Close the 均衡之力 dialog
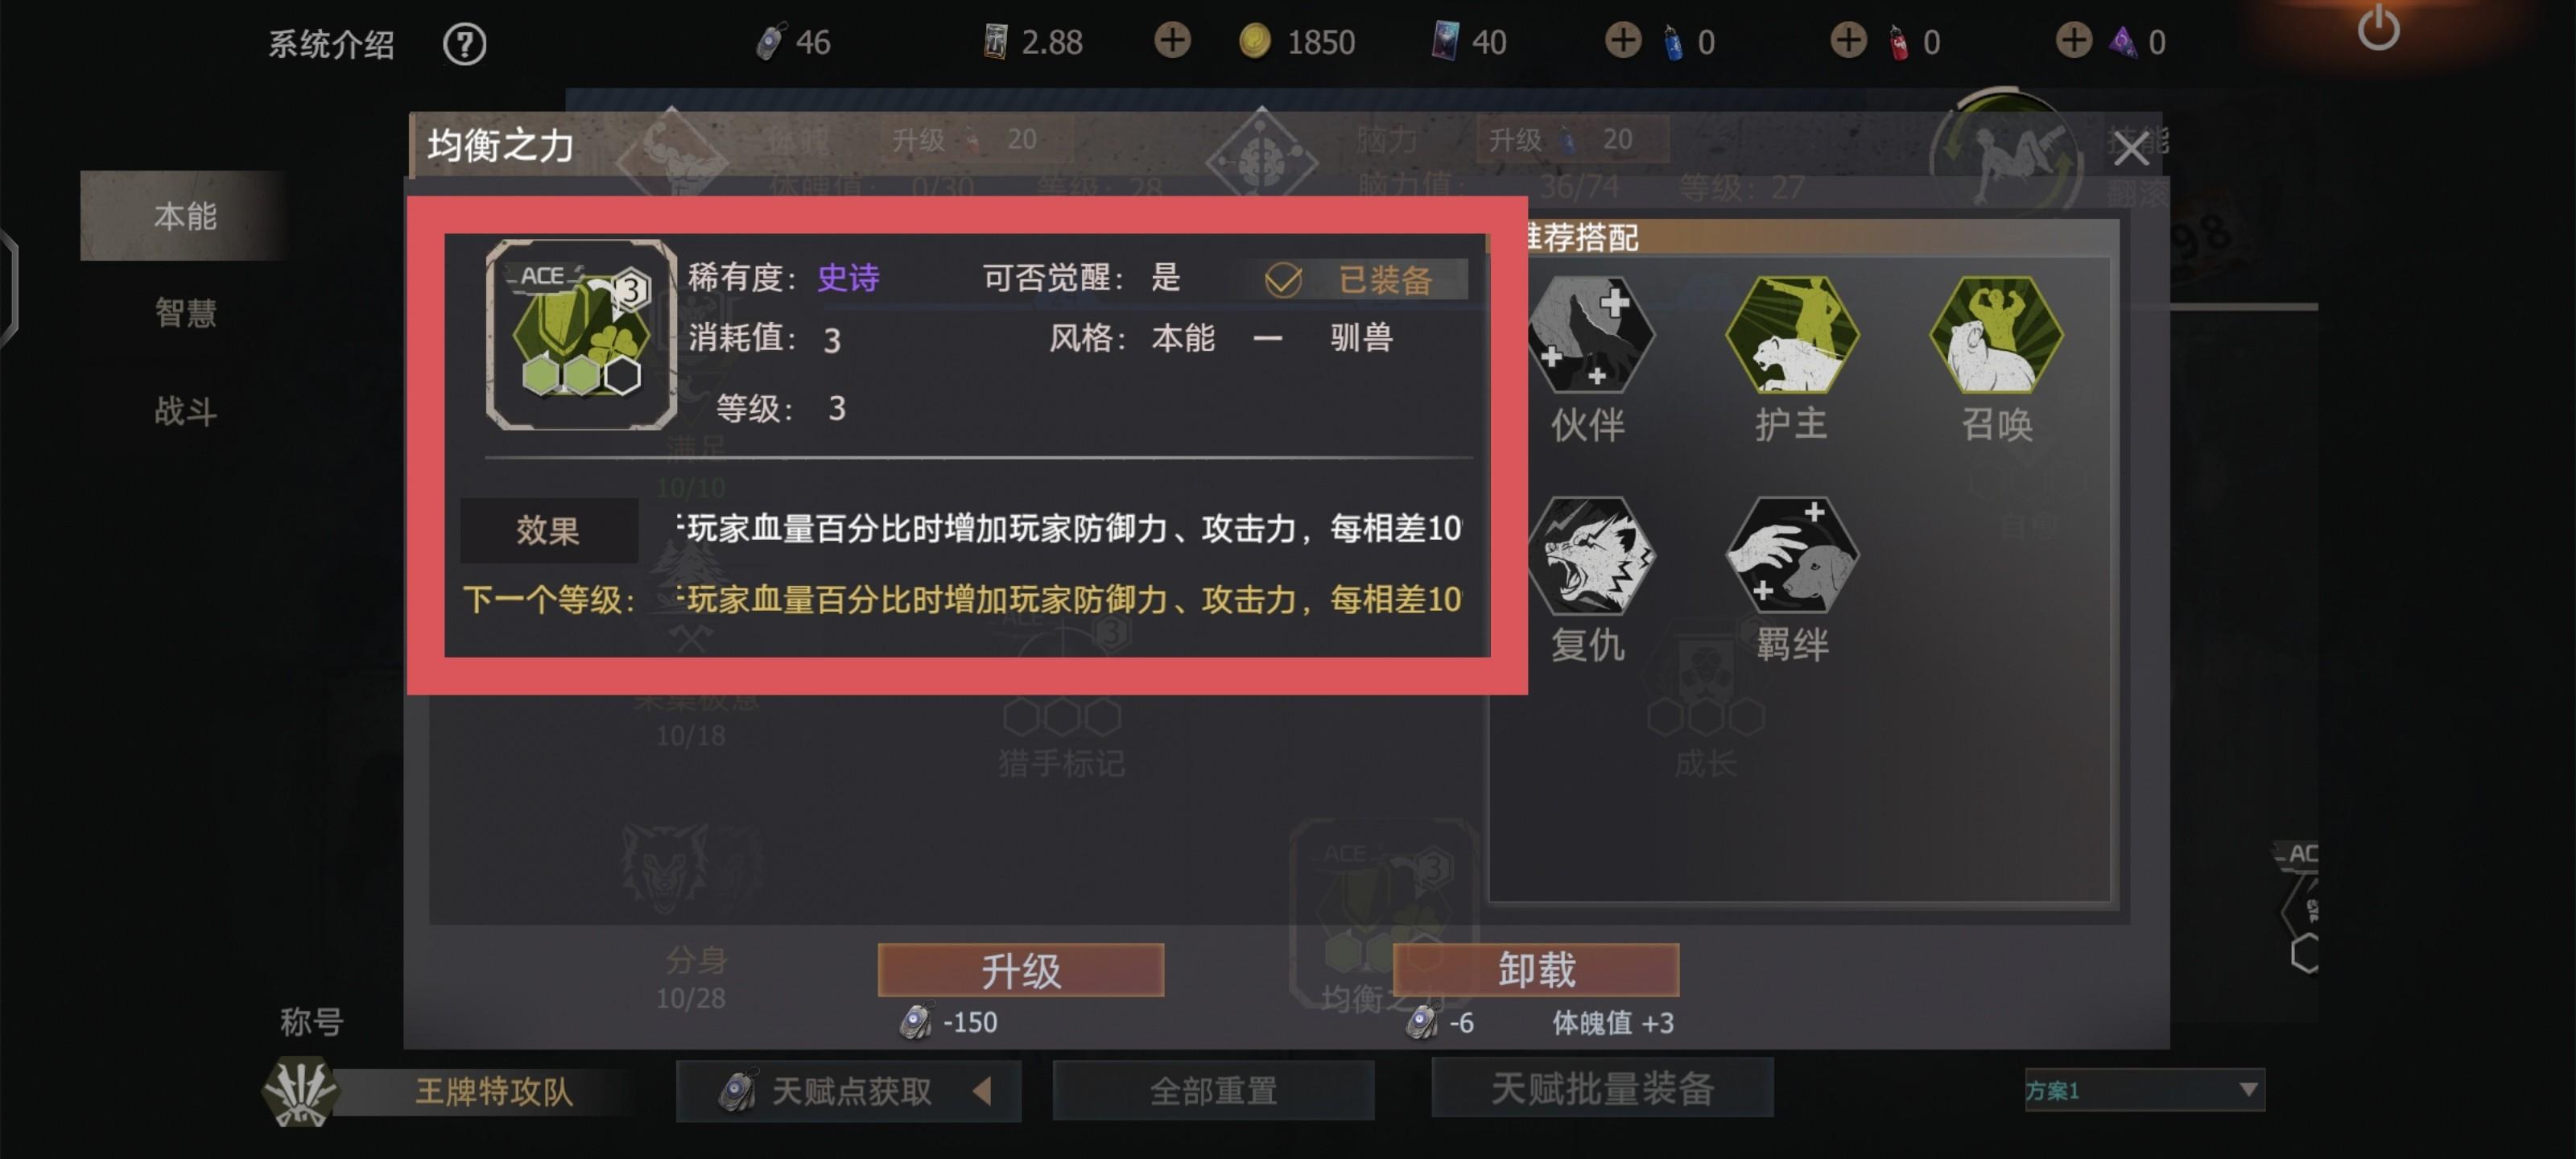Screen dimensions: 2576x1159 coord(2131,149)
